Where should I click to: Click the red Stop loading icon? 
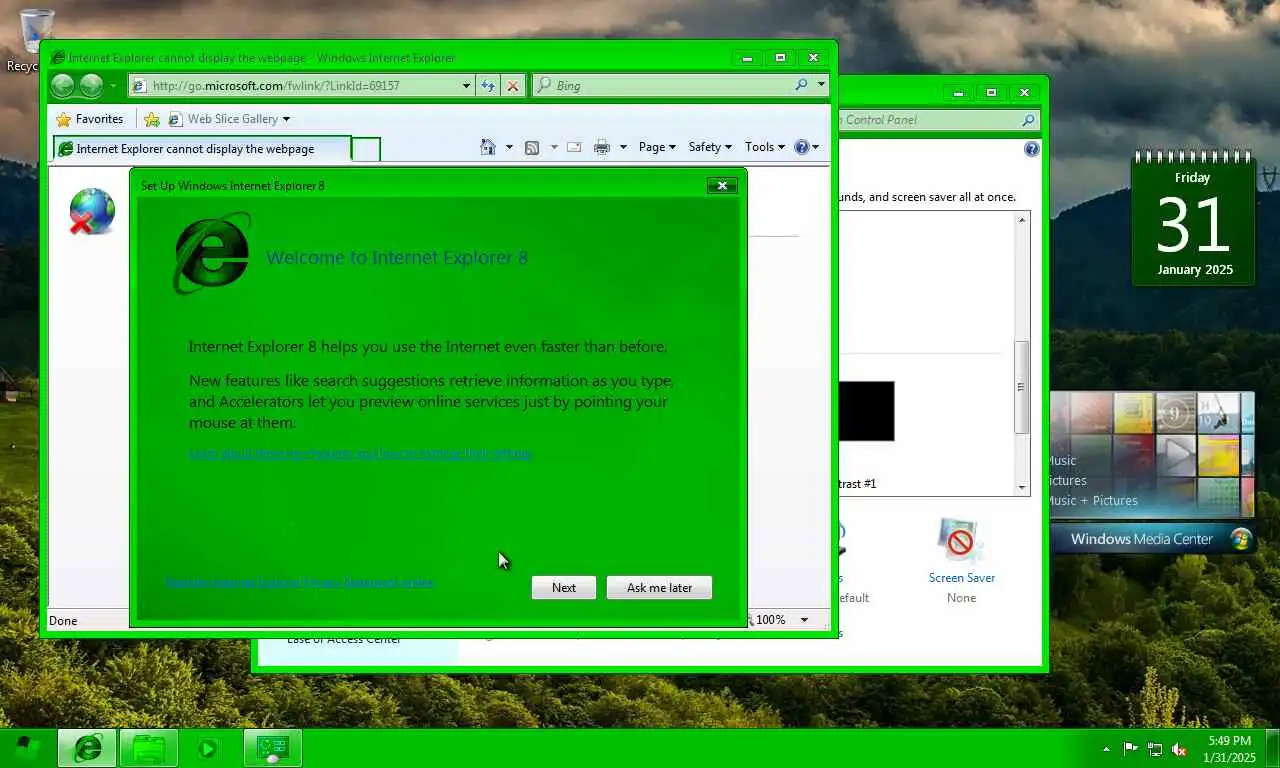513,86
